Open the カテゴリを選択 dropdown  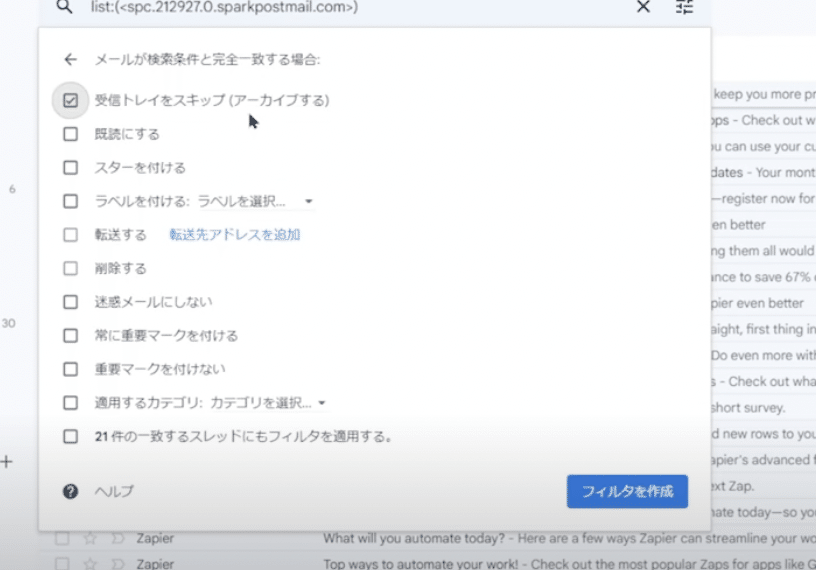click(269, 403)
